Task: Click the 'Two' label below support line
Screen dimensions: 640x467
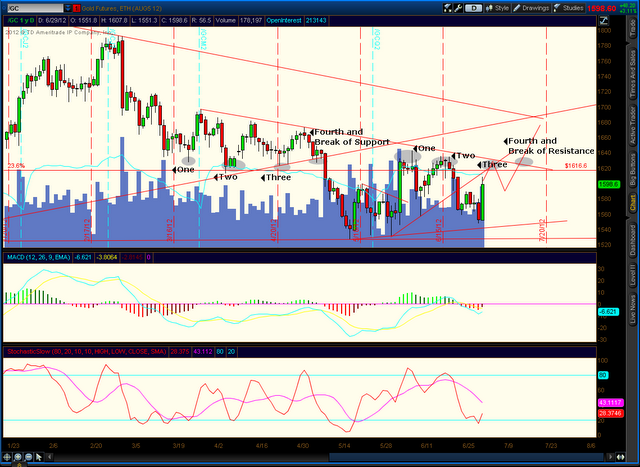Action: coord(225,177)
